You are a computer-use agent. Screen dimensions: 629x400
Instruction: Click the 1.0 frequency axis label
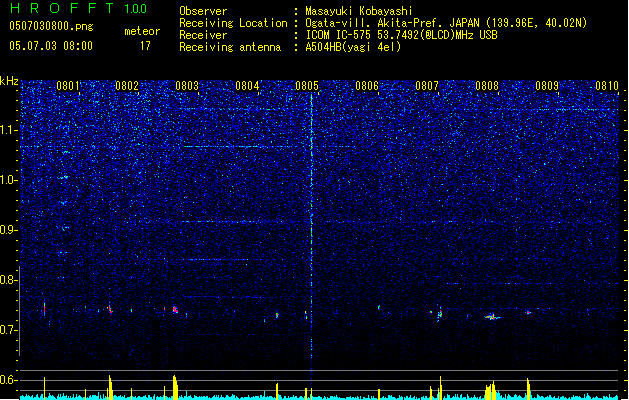click(x=9, y=180)
